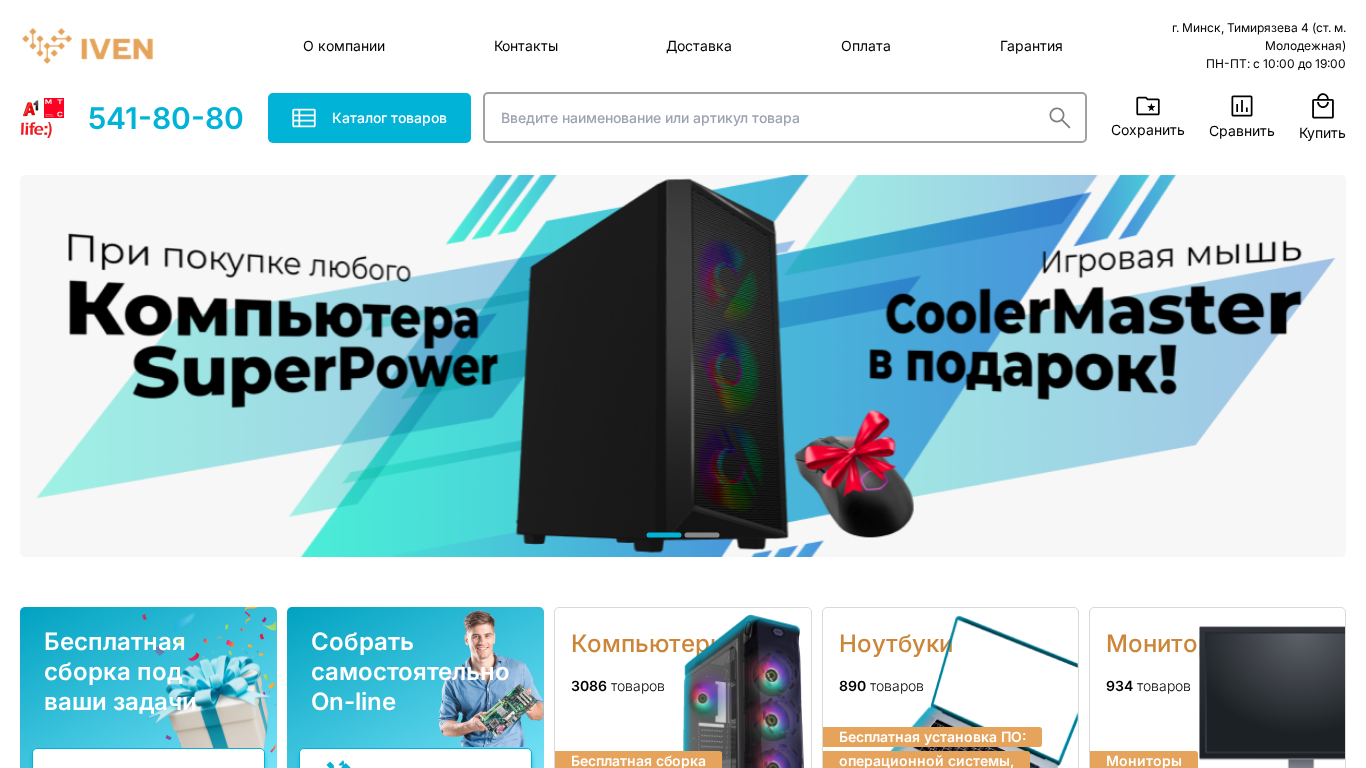Click the life:) operator icon
This screenshot has height=768, width=1366.
click(x=36, y=128)
